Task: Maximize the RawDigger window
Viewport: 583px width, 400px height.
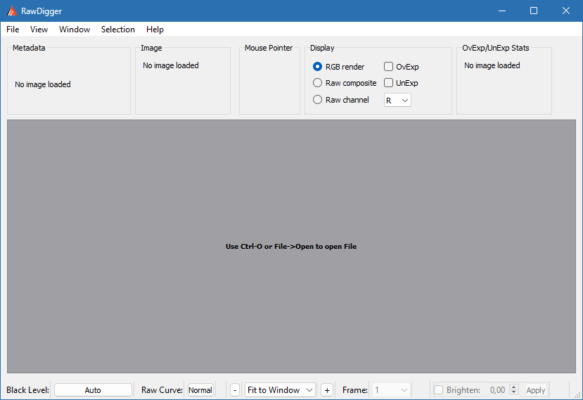Action: [534, 11]
